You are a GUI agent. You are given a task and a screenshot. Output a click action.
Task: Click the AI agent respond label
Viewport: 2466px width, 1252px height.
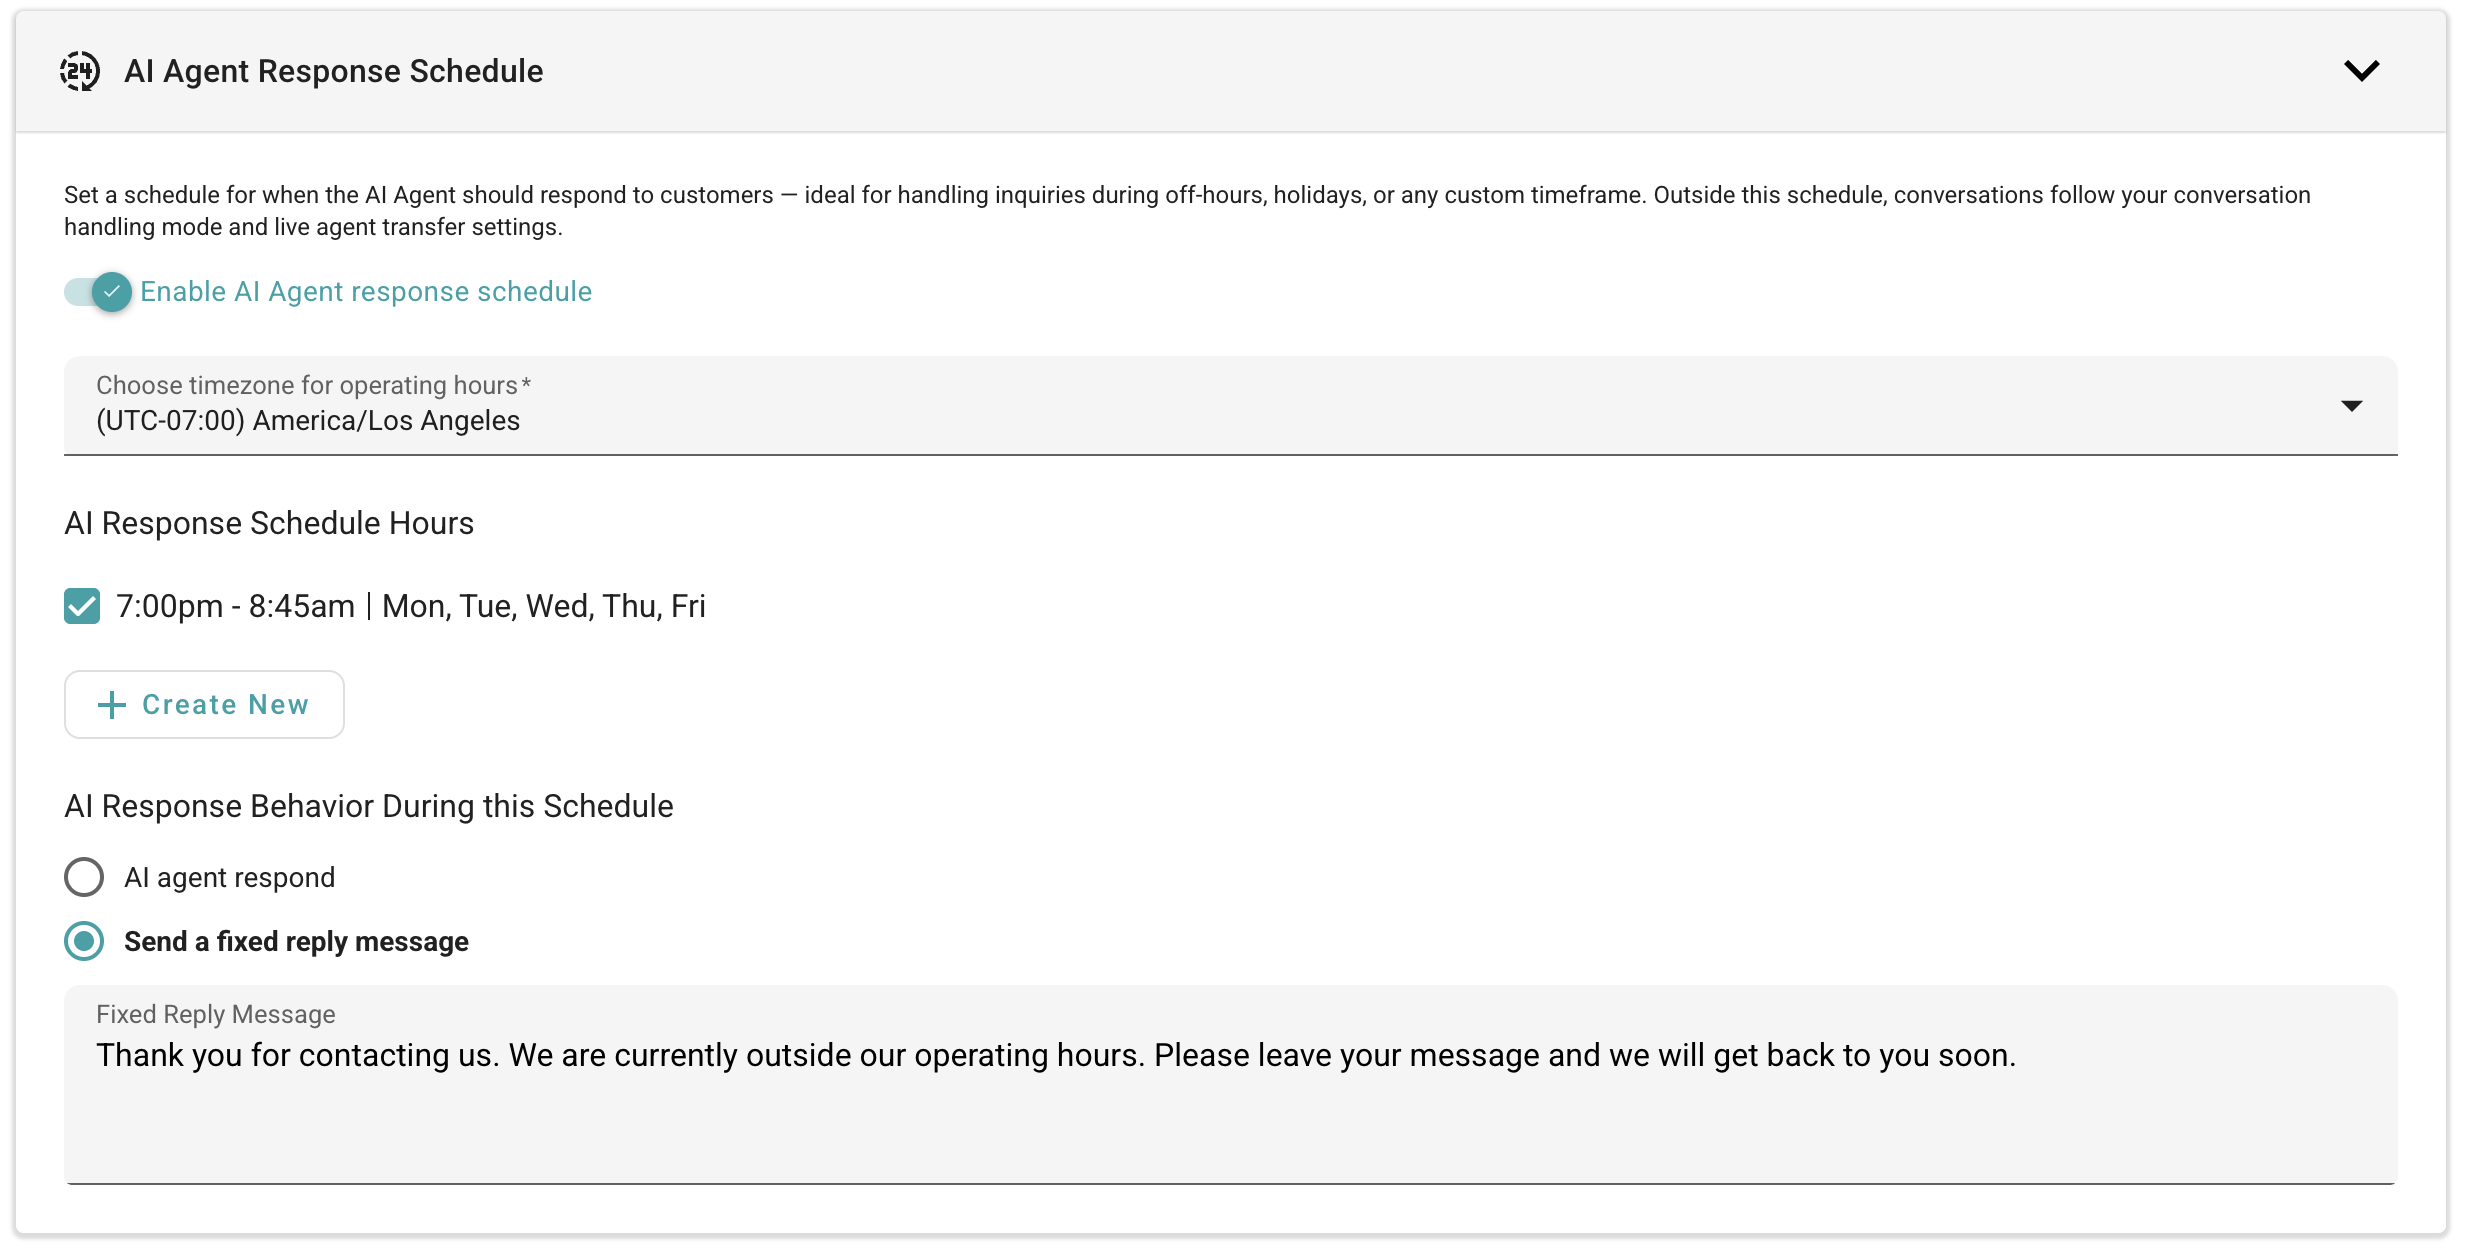click(229, 878)
